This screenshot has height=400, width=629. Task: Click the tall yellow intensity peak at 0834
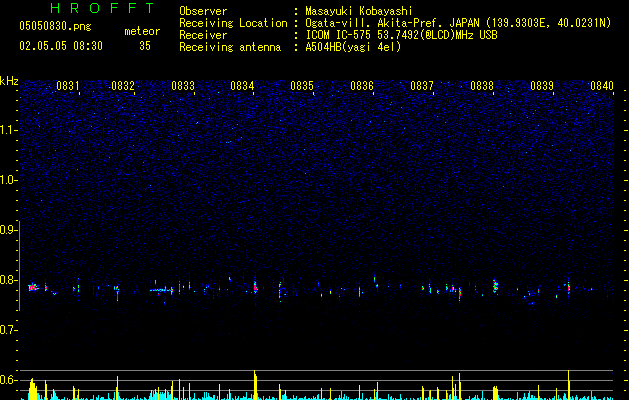coord(255,385)
